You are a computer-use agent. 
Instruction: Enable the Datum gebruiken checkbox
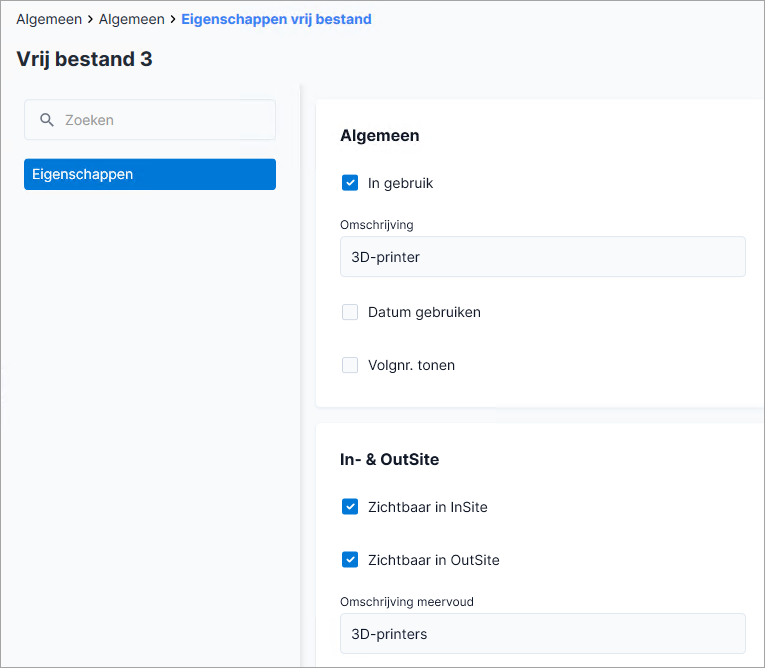click(350, 312)
